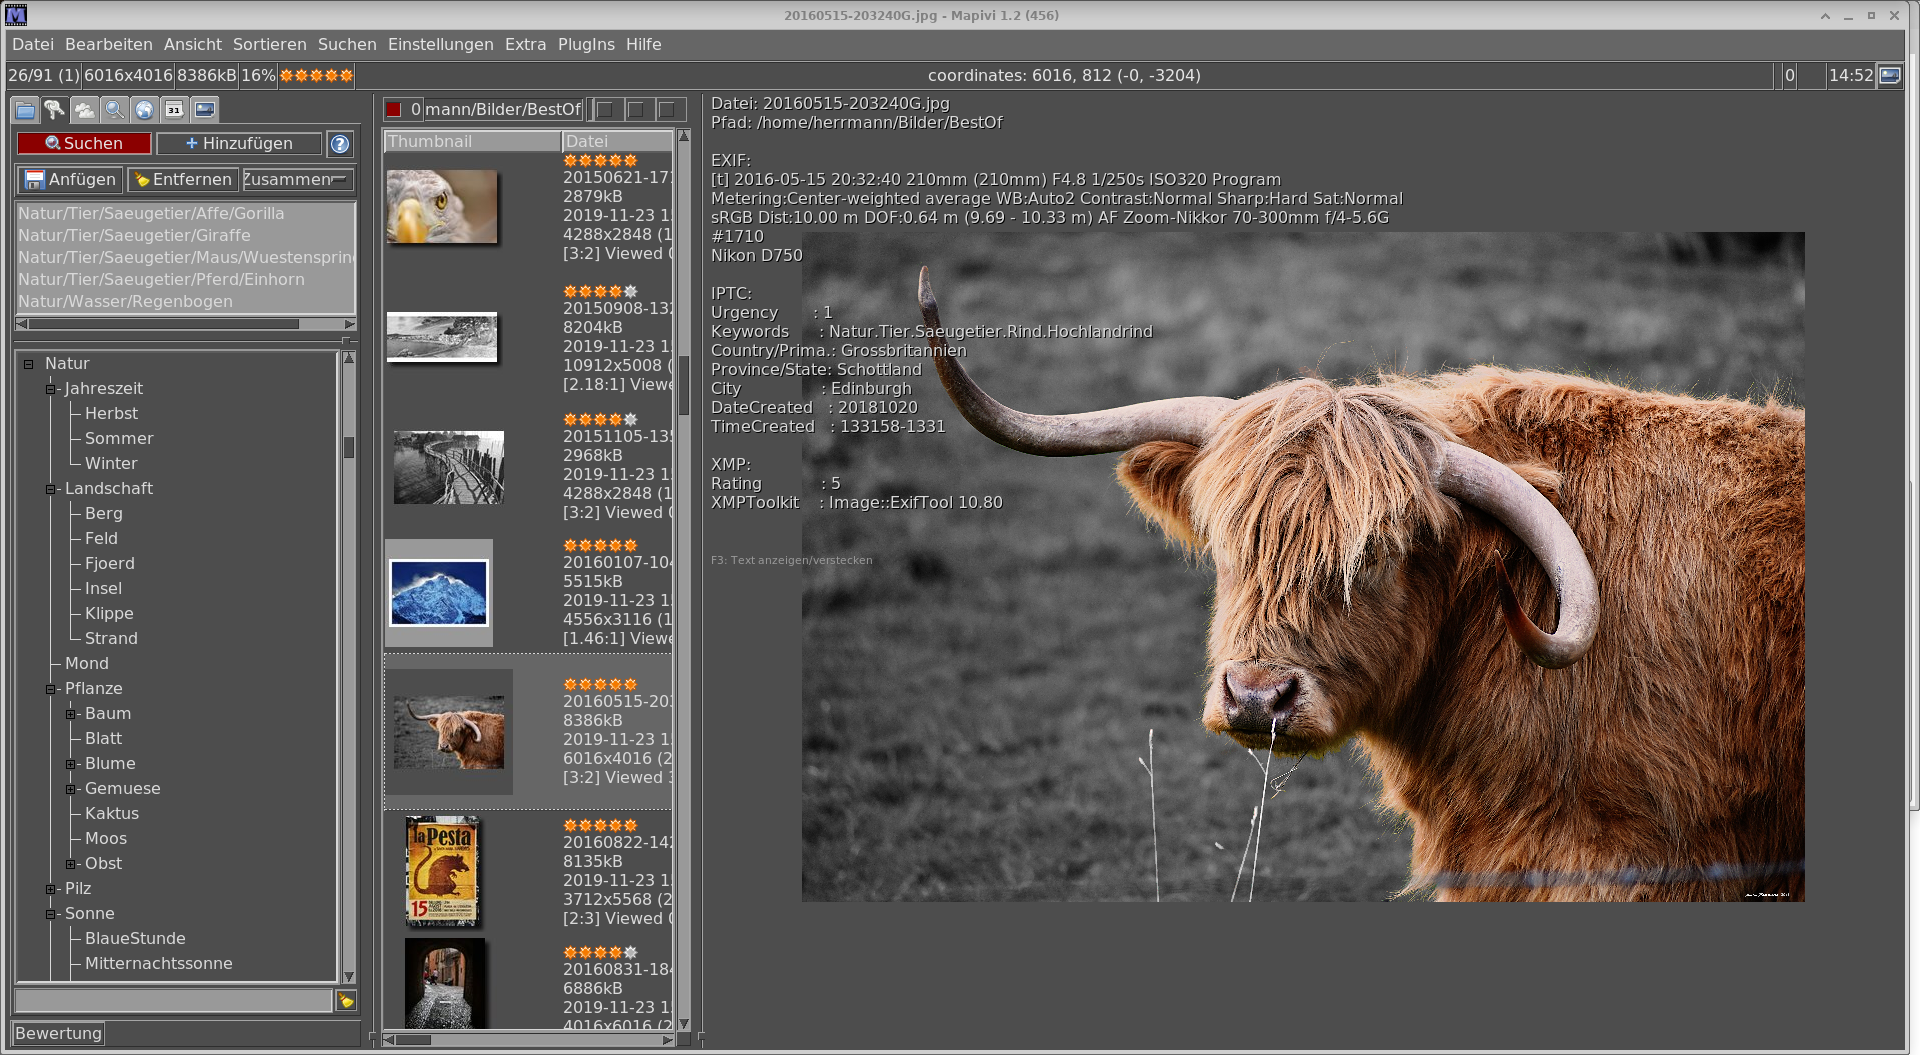Open the folder navigation tab icon
The width and height of the screenshot is (1920, 1055).
tap(25, 110)
